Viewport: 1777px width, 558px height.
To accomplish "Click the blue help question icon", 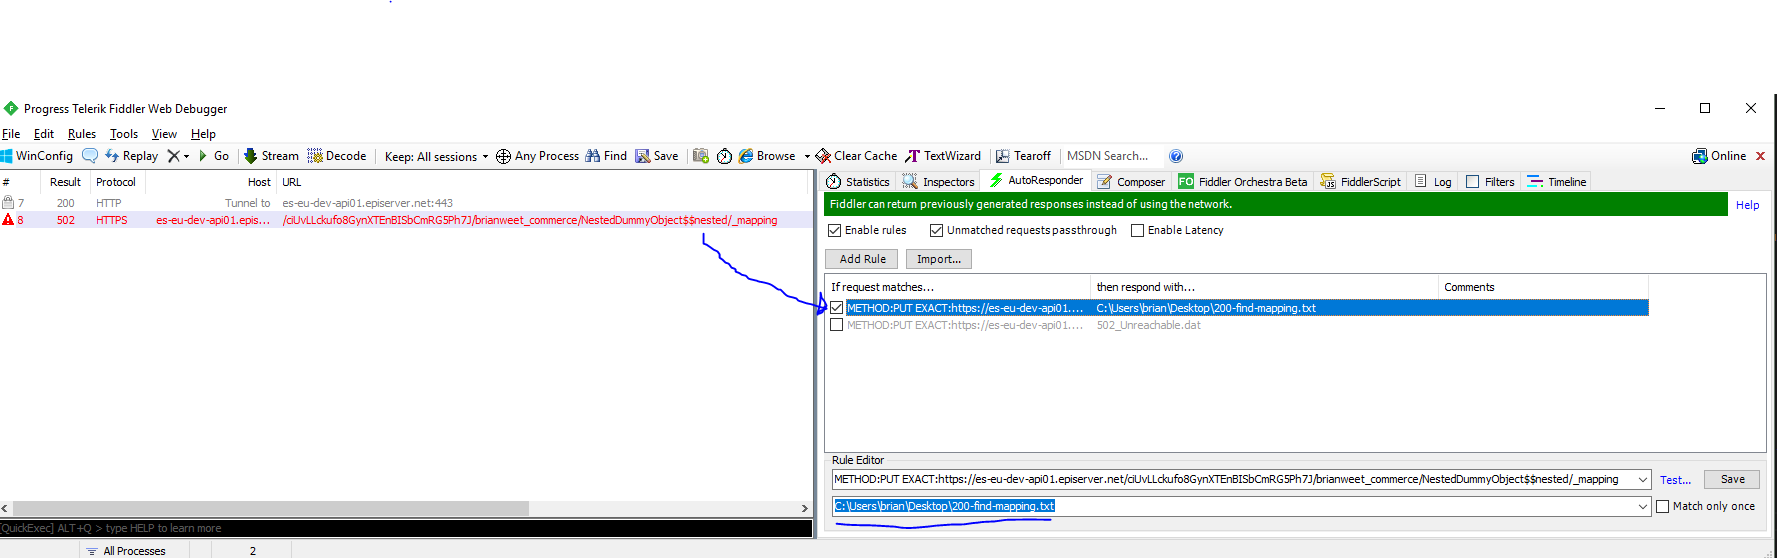I will click(1176, 156).
